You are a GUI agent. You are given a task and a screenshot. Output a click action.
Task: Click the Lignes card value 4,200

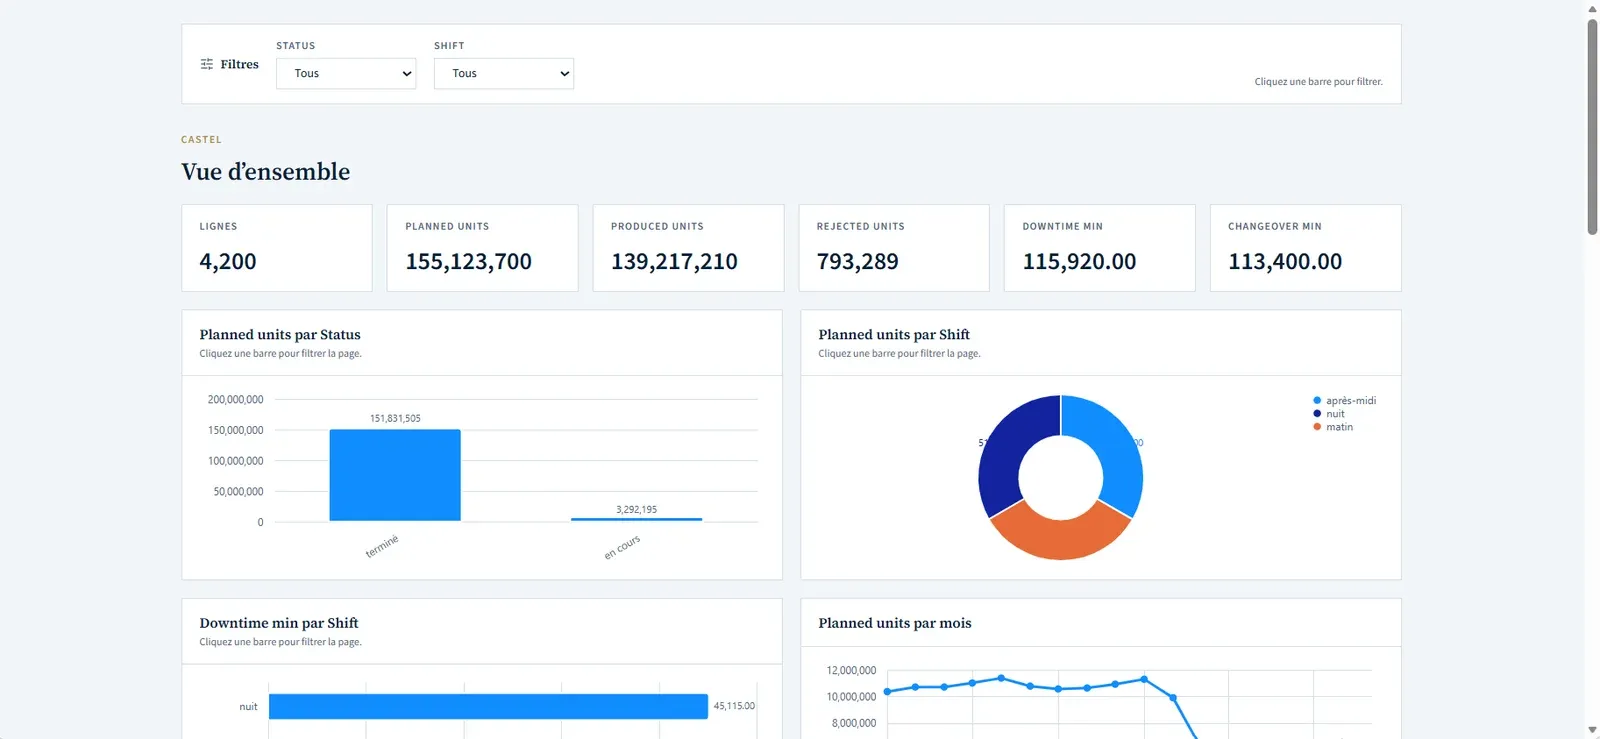point(228,261)
